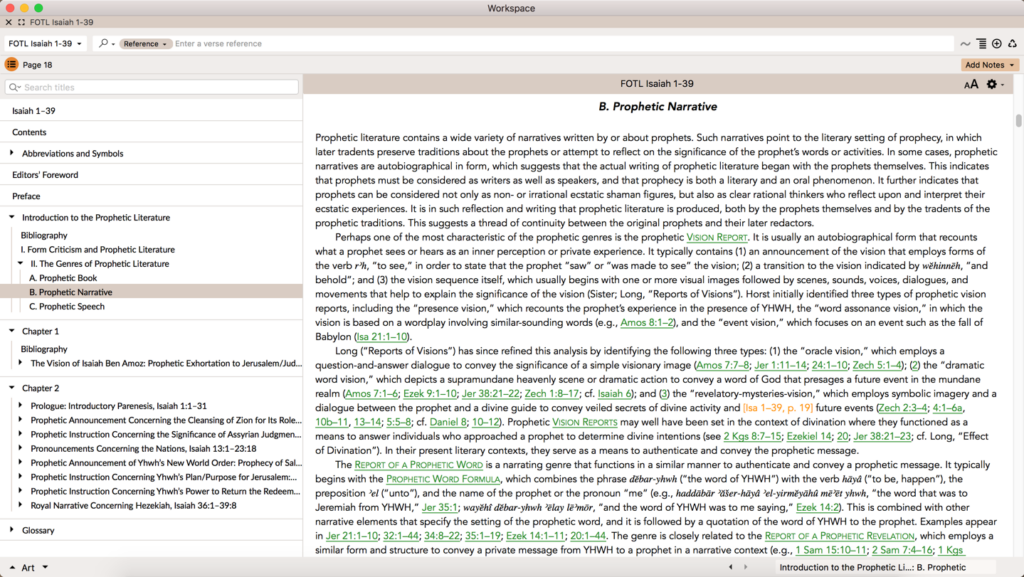Click the circled plus add-tab icon
The height and width of the screenshot is (577, 1024).
pyautogui.click(x=996, y=43)
